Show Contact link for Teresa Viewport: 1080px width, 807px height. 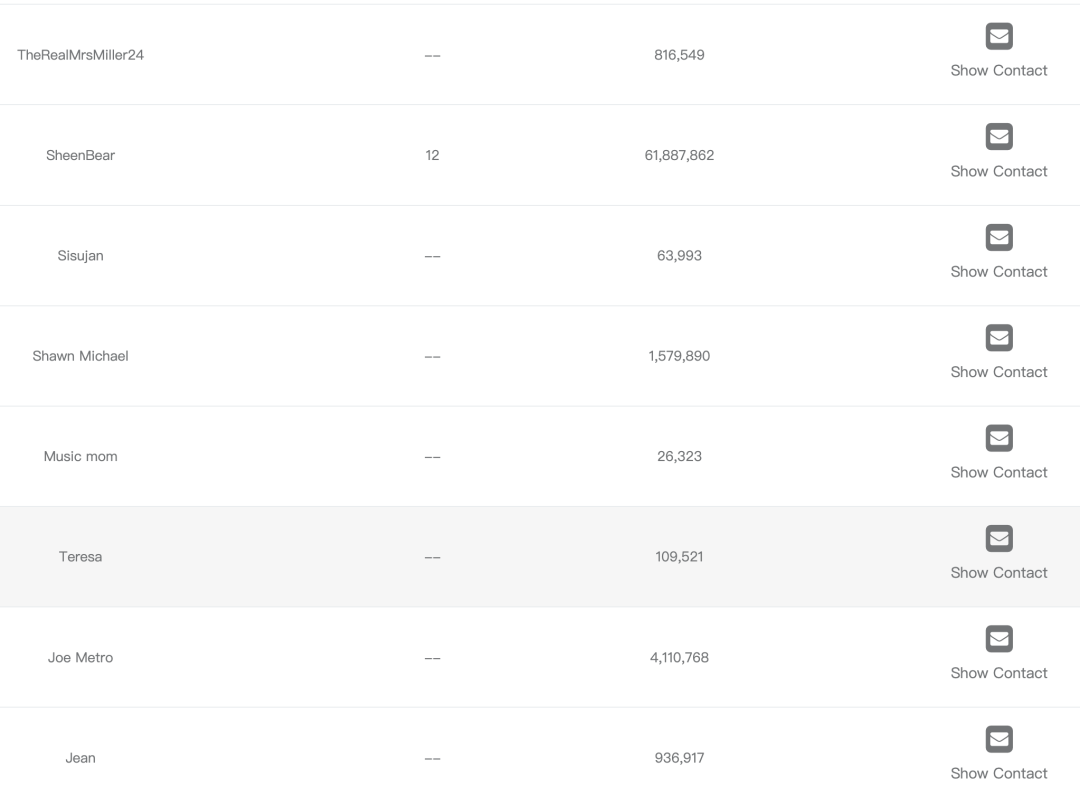pos(999,572)
